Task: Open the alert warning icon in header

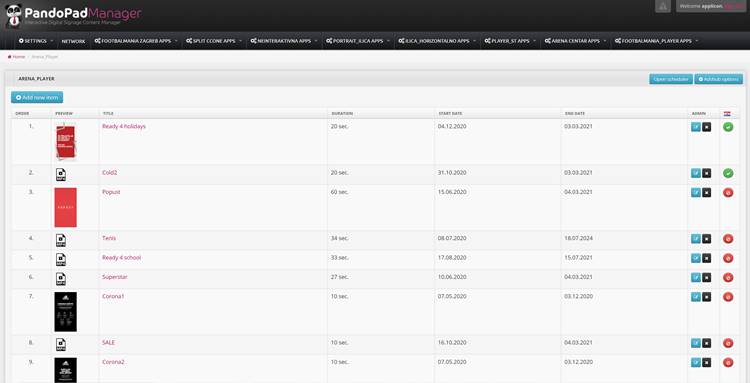Action: [662, 6]
